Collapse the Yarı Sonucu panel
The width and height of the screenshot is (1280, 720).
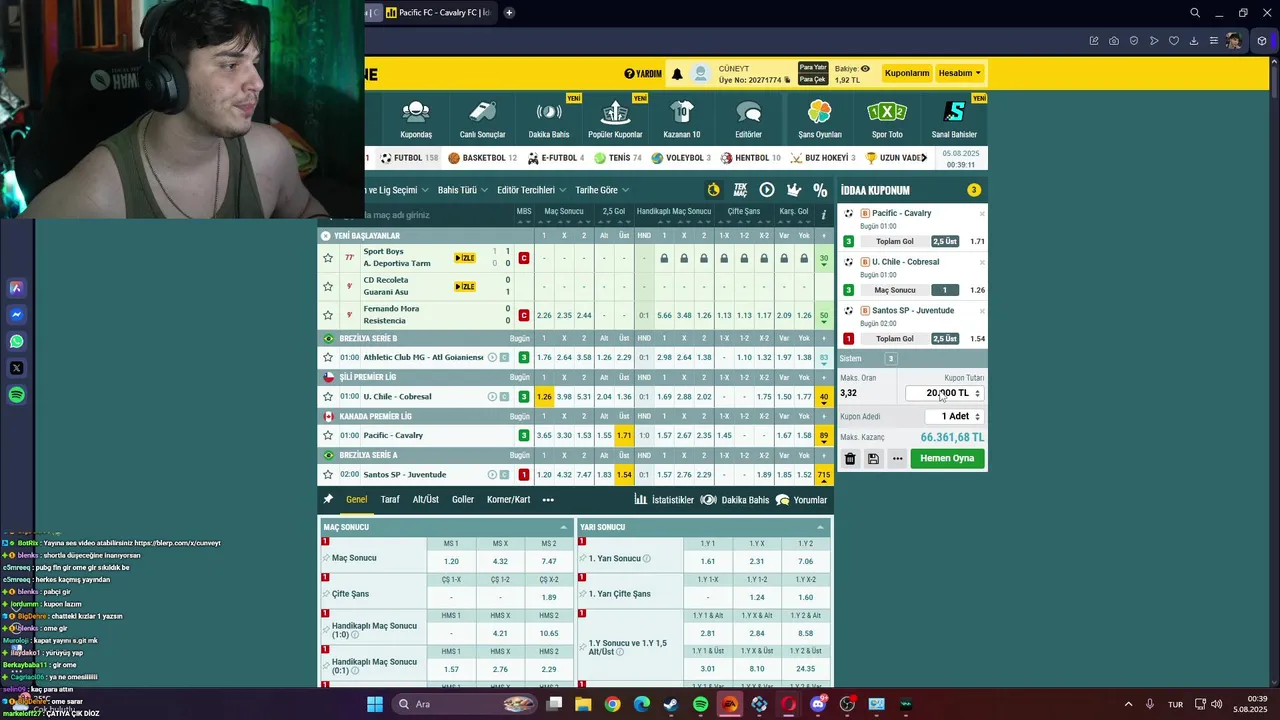point(821,528)
